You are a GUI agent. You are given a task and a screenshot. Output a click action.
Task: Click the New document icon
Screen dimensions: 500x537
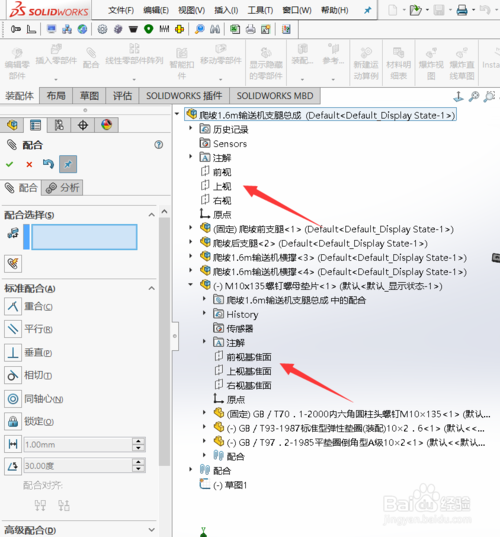[392, 10]
